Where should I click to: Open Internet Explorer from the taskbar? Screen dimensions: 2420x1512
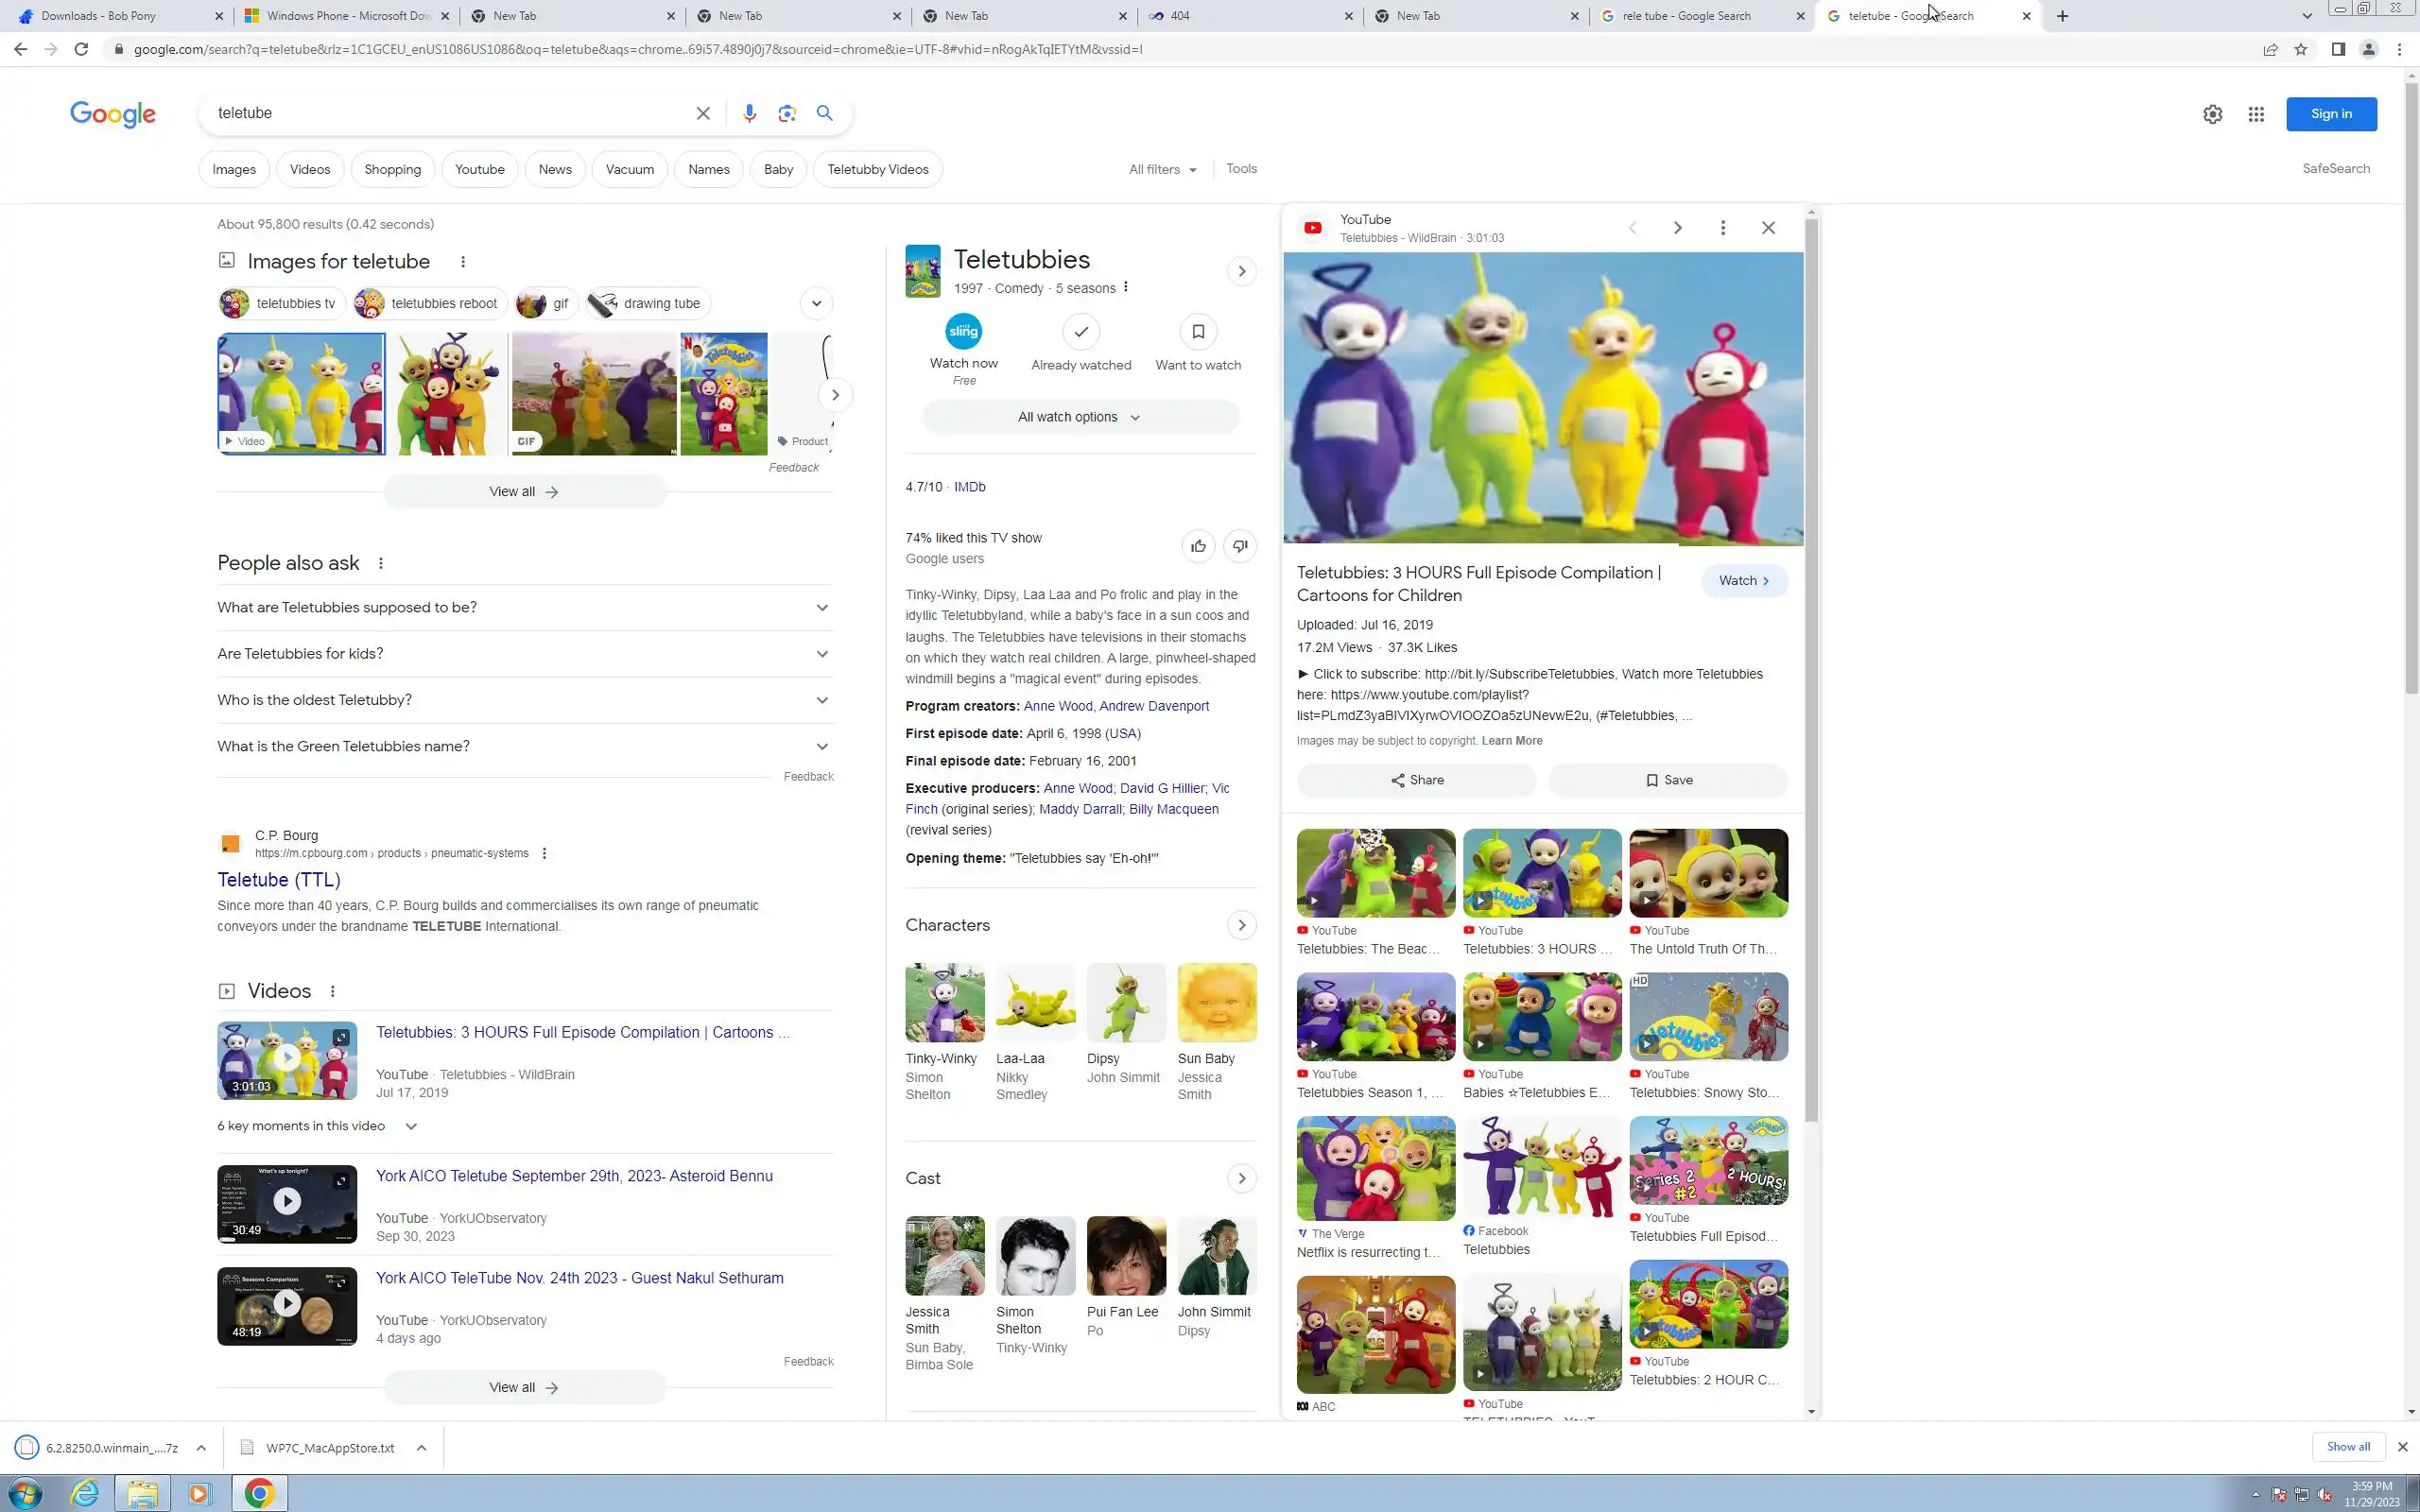[x=85, y=1493]
